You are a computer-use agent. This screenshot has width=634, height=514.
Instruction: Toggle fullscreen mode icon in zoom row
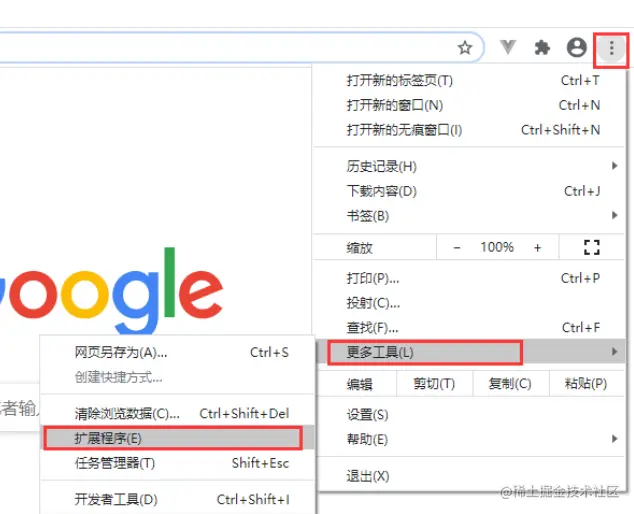(592, 247)
